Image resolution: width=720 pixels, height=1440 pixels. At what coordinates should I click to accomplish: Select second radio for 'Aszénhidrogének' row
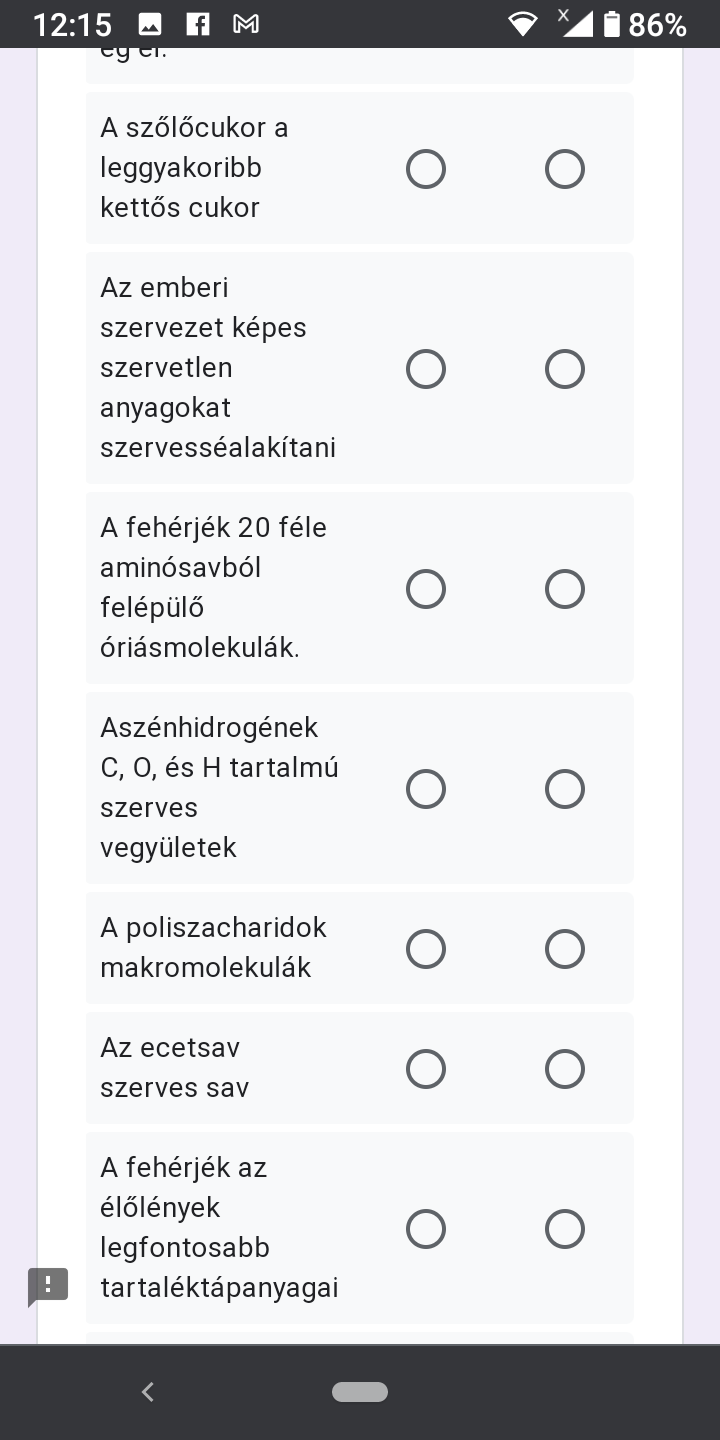click(565, 789)
